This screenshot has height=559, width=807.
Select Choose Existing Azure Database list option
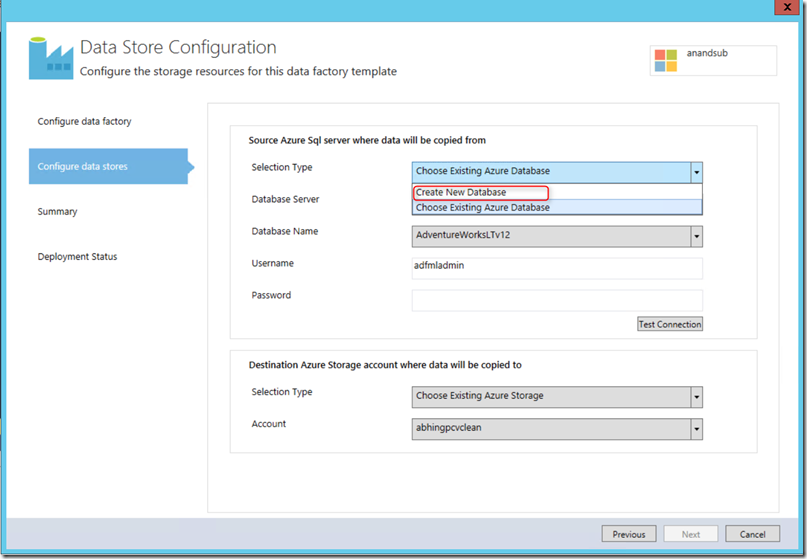(x=557, y=207)
